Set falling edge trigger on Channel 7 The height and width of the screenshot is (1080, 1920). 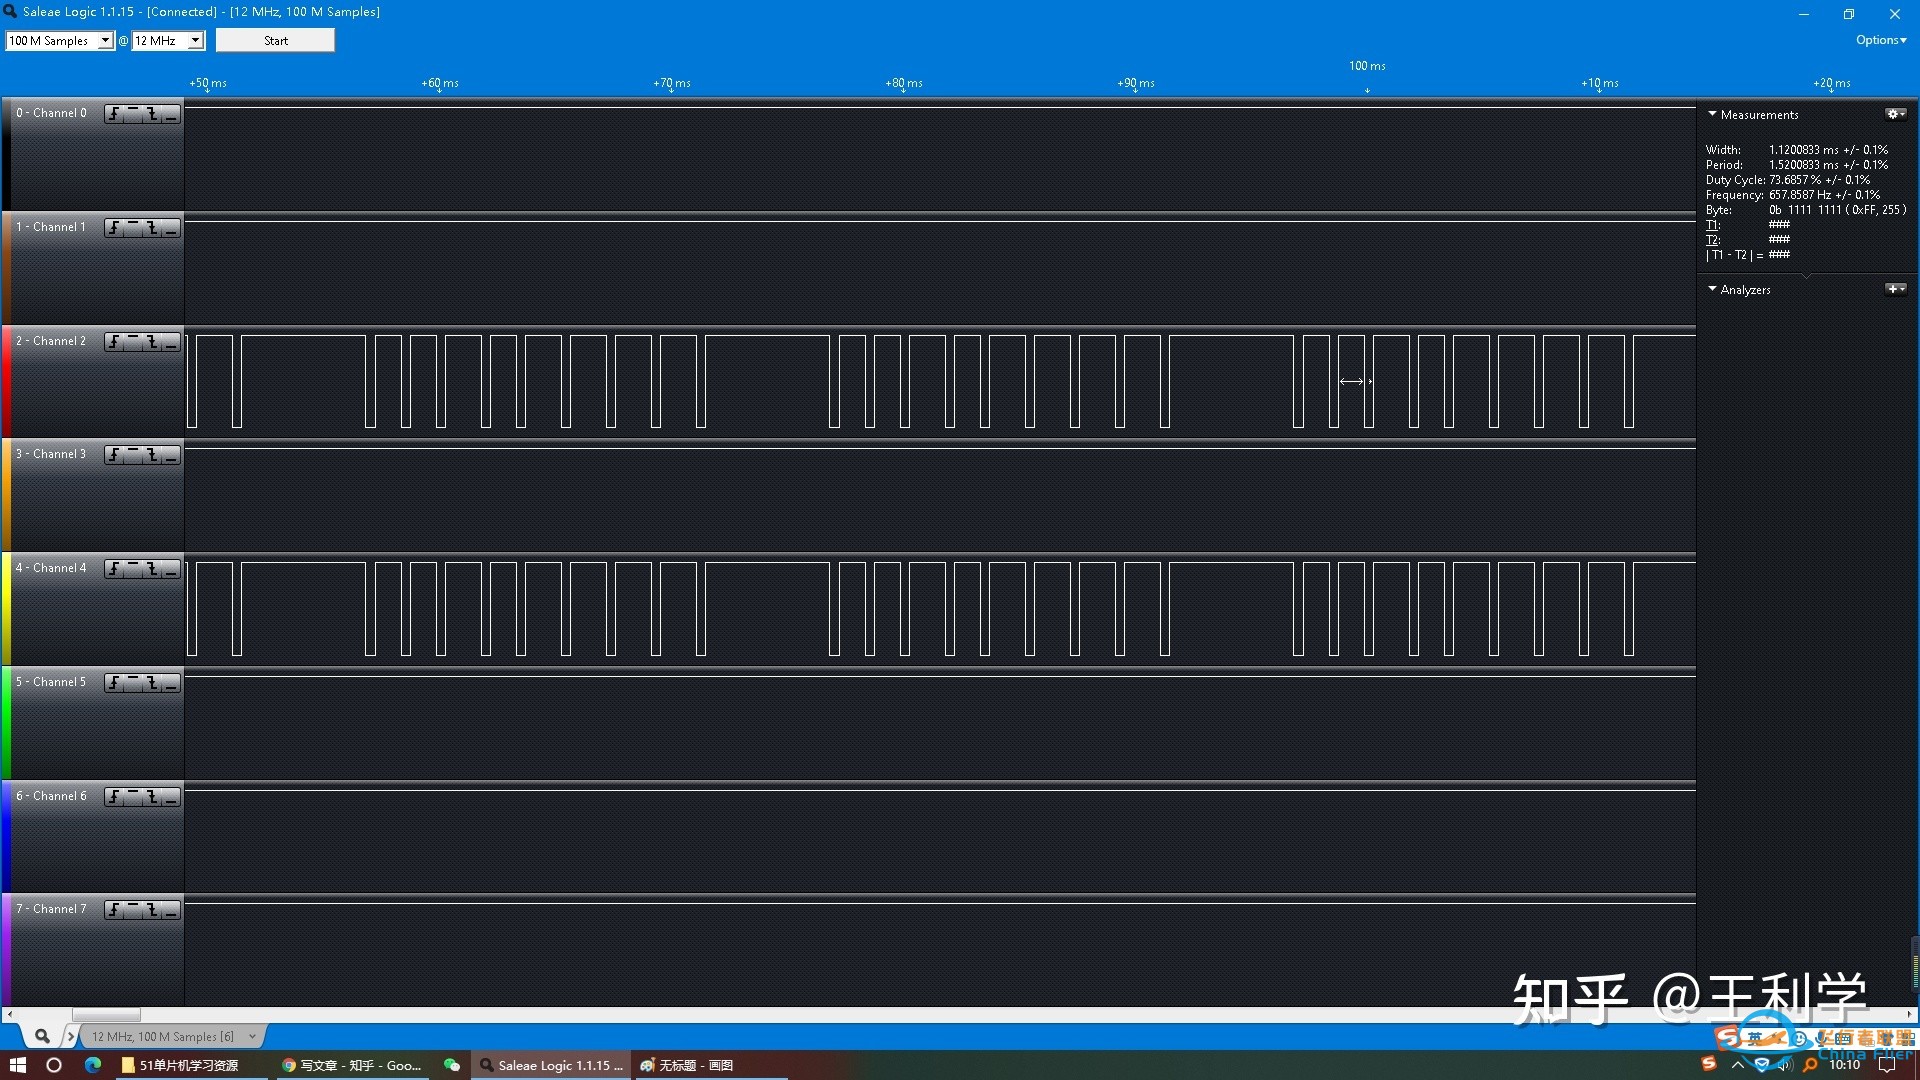pyautogui.click(x=152, y=910)
